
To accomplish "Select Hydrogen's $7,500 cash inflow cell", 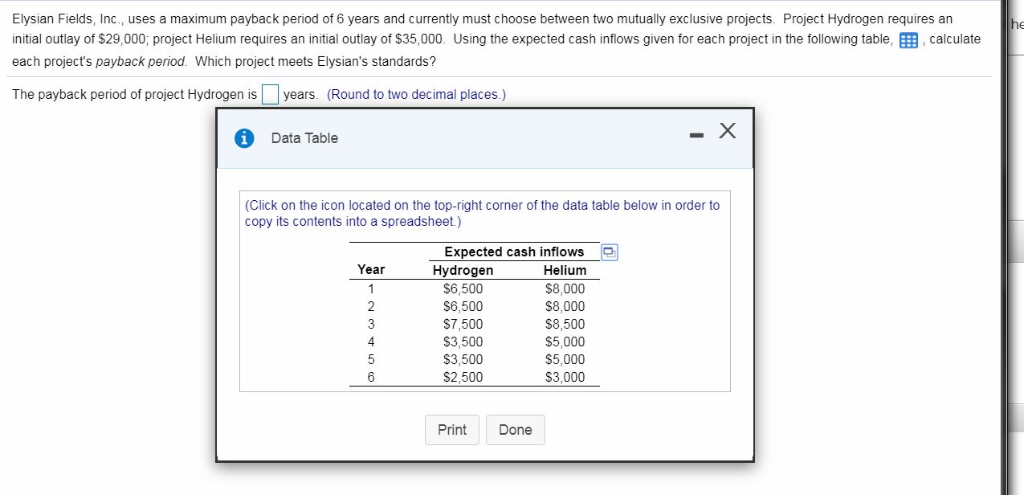I will (462, 324).
